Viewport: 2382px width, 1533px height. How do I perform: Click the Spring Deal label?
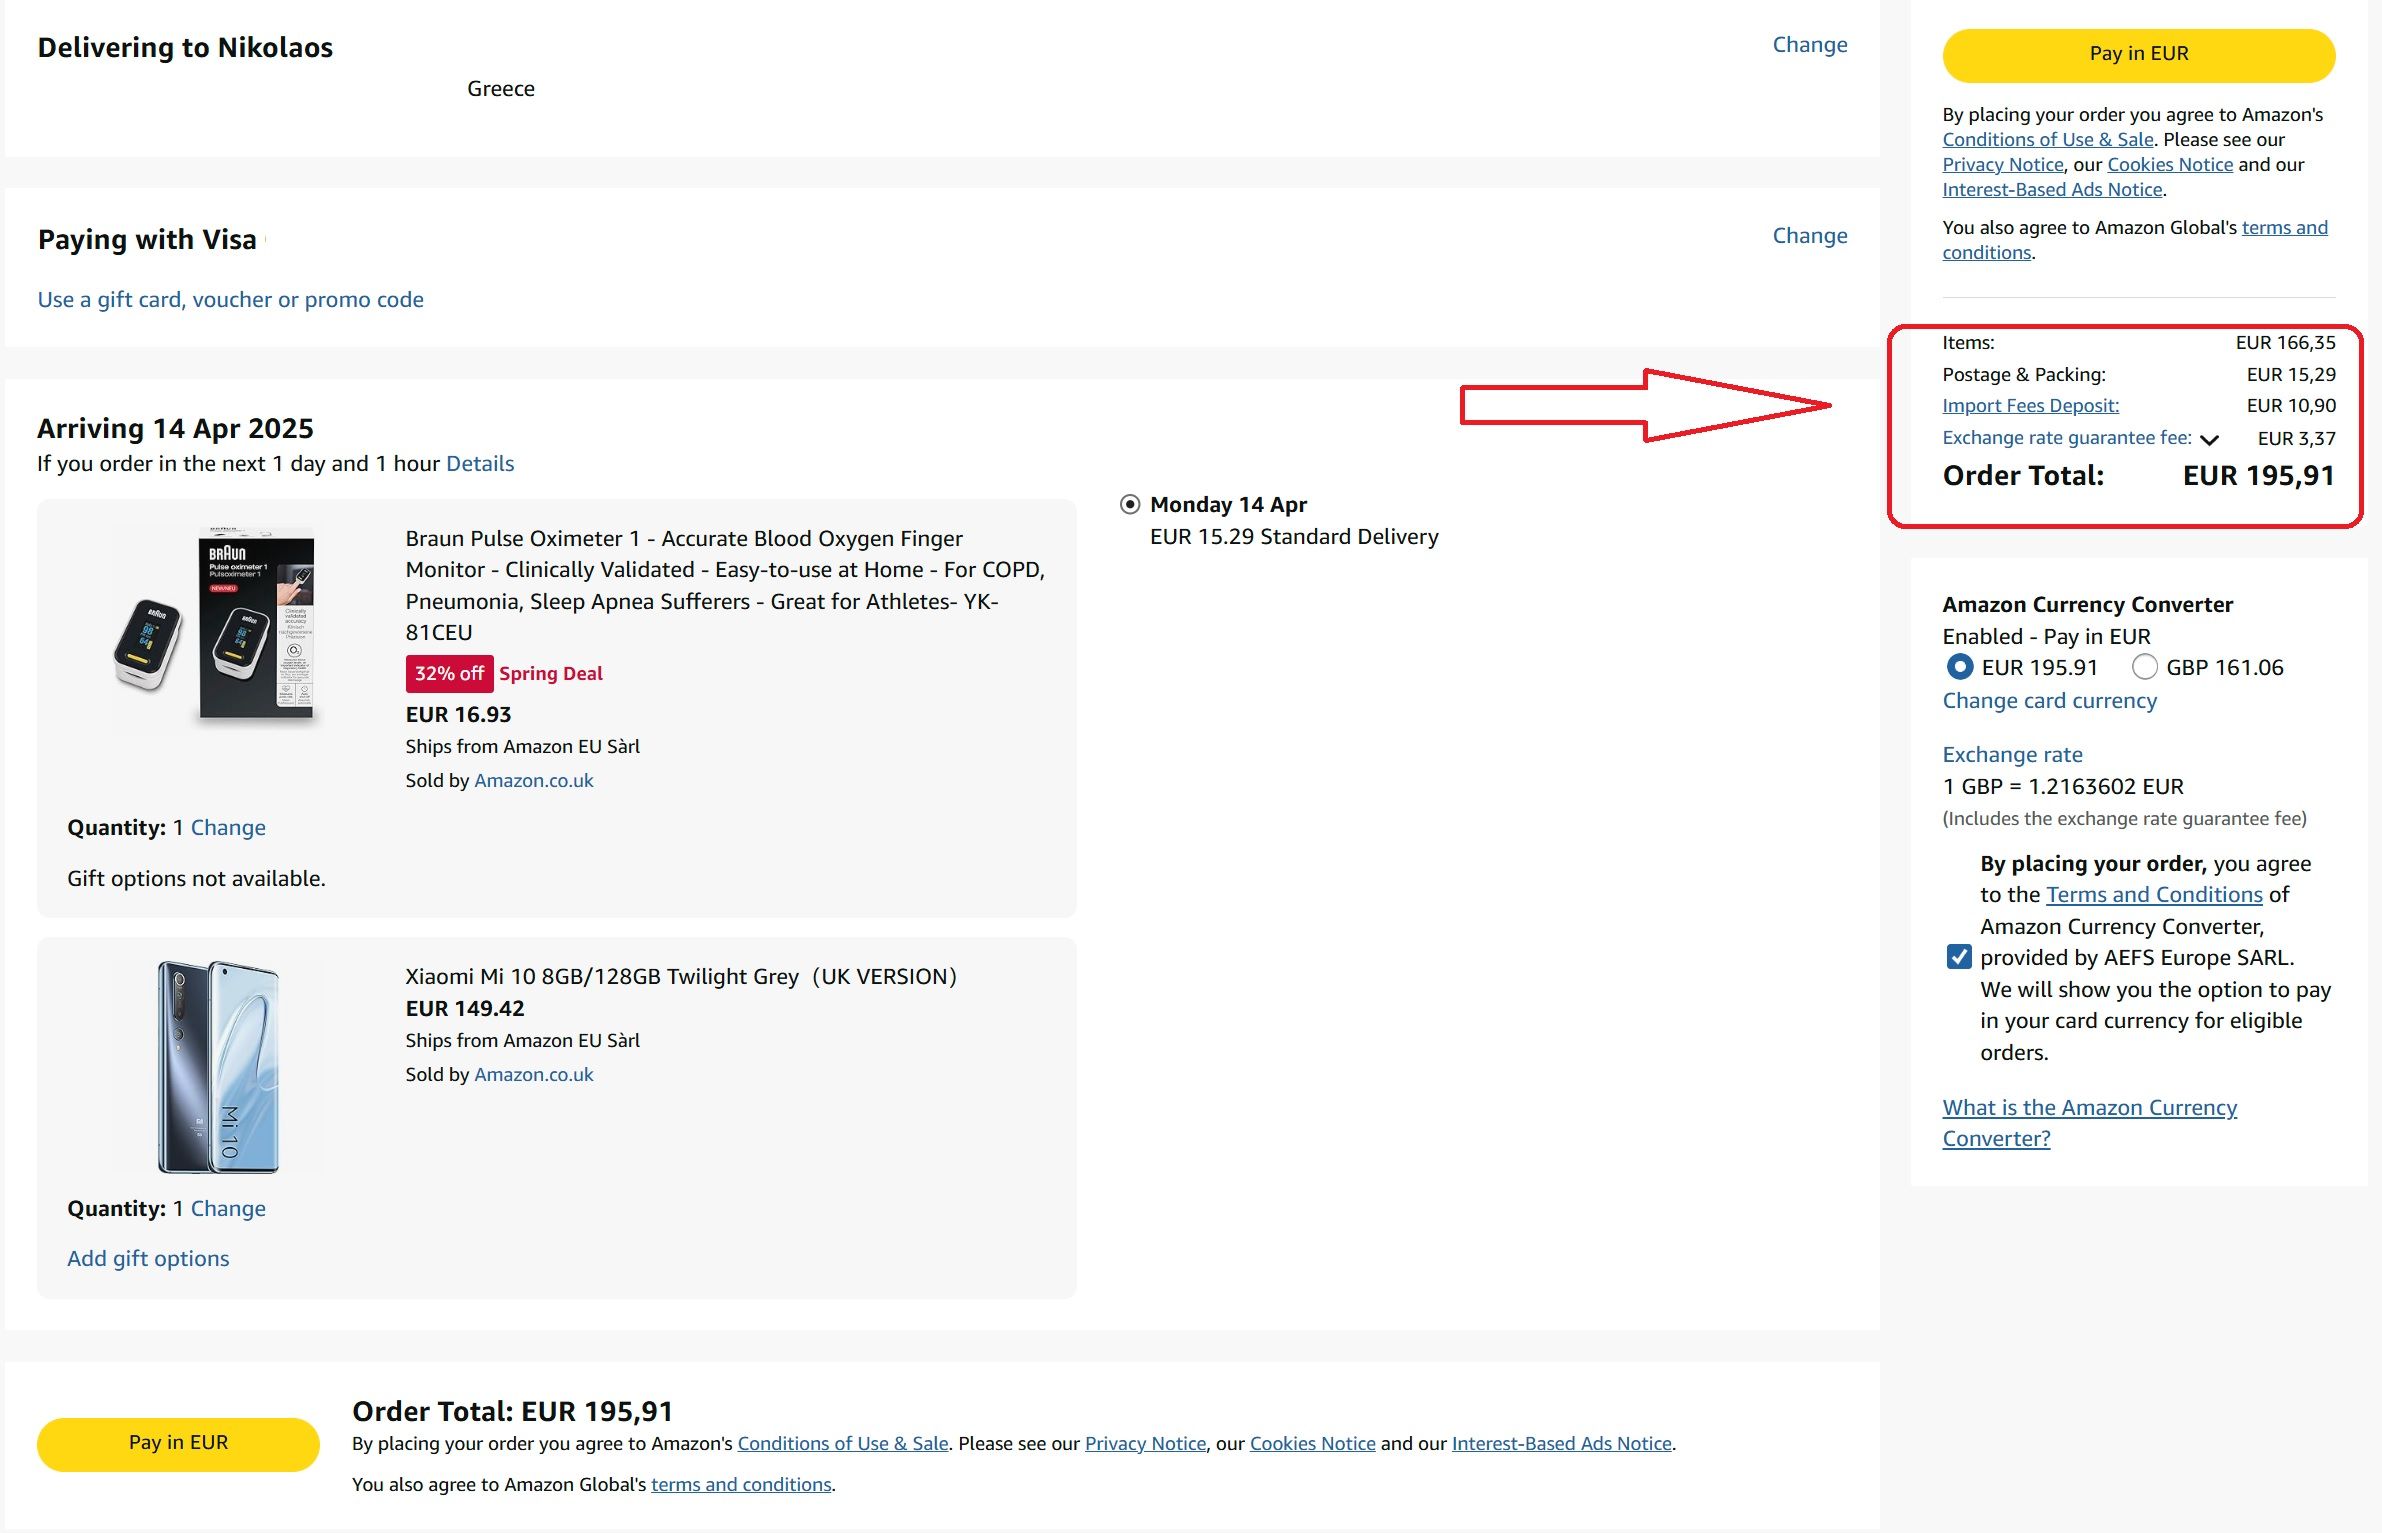[551, 674]
